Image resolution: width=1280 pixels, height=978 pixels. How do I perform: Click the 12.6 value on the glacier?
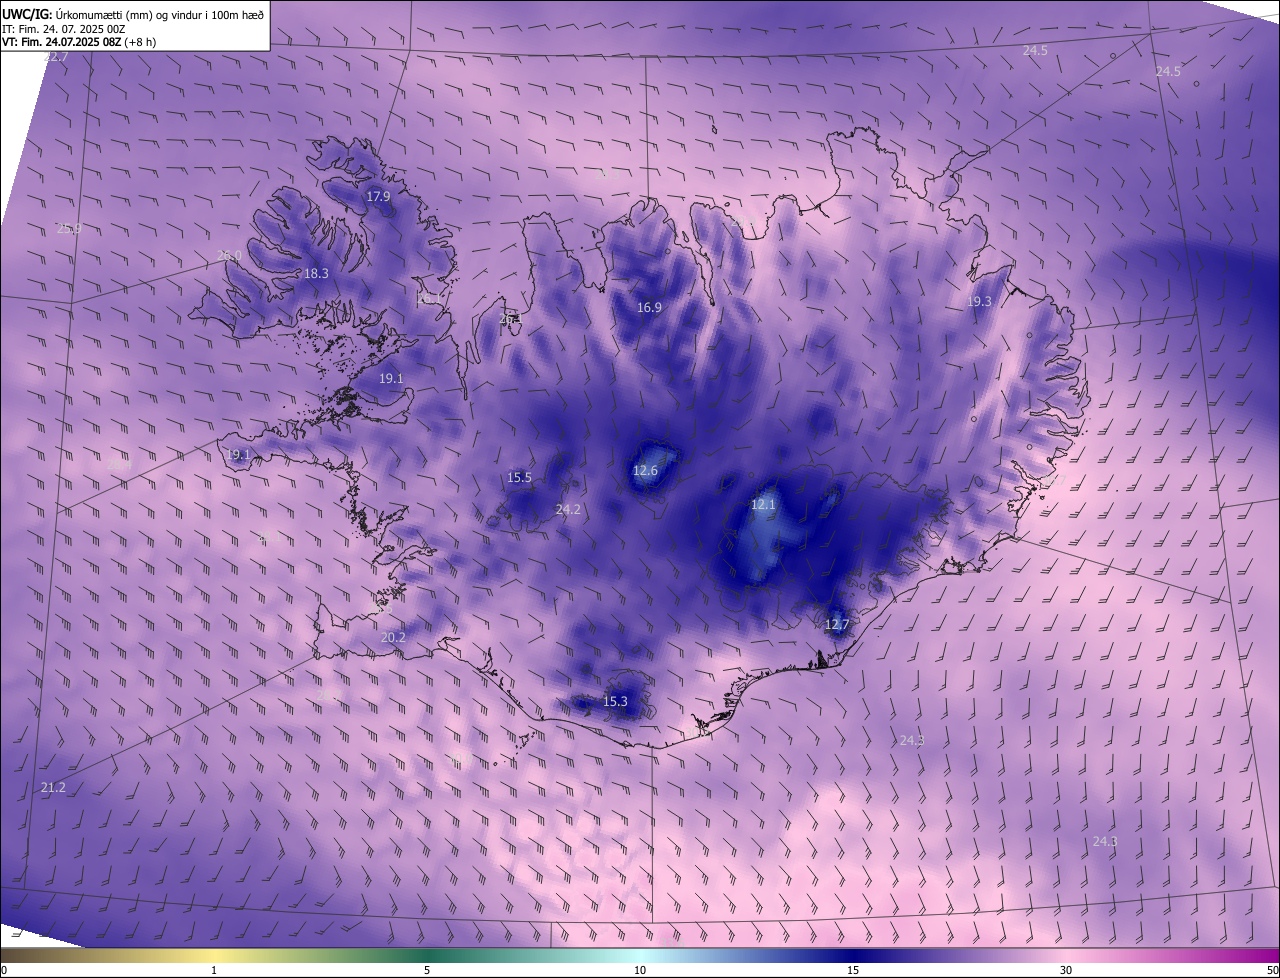(645, 470)
